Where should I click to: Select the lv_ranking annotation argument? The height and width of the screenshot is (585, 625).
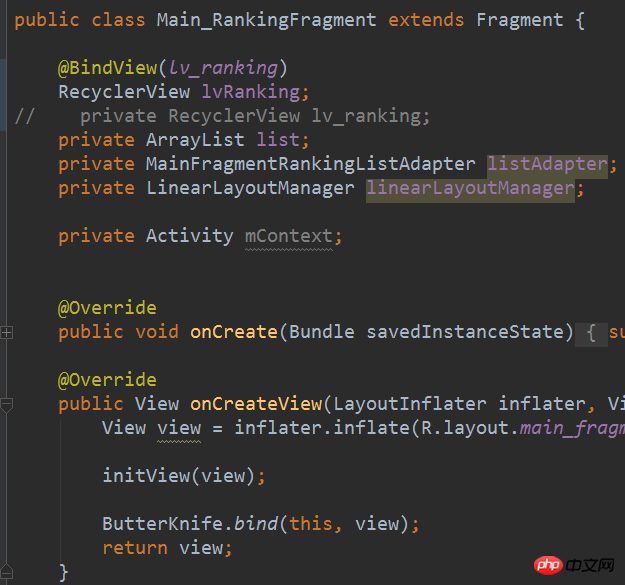223,68
